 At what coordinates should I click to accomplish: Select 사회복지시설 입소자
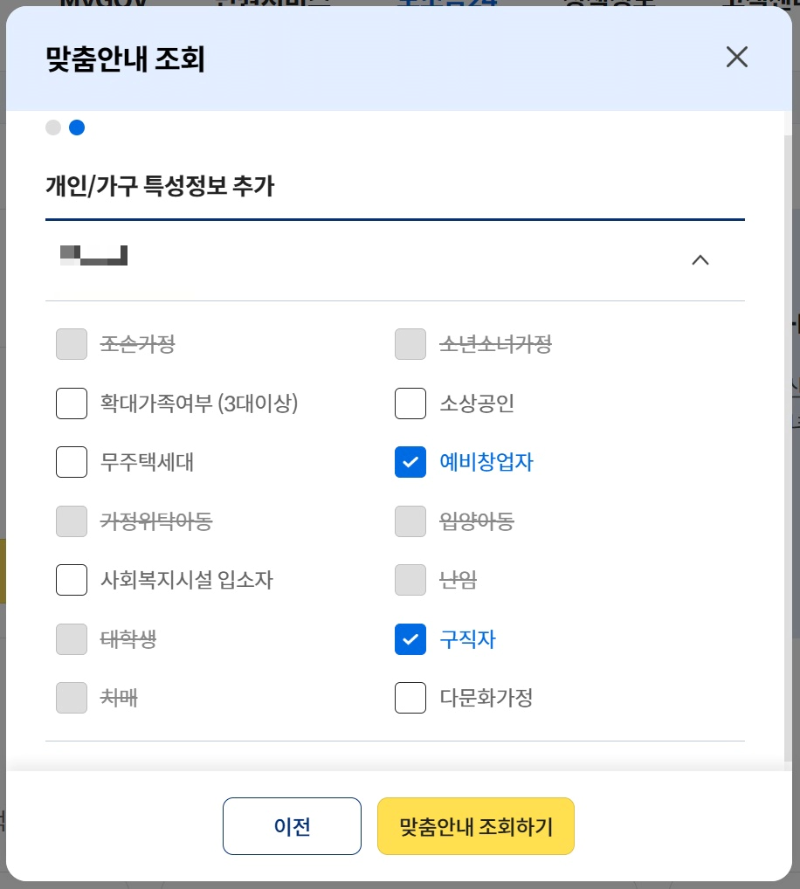point(71,580)
